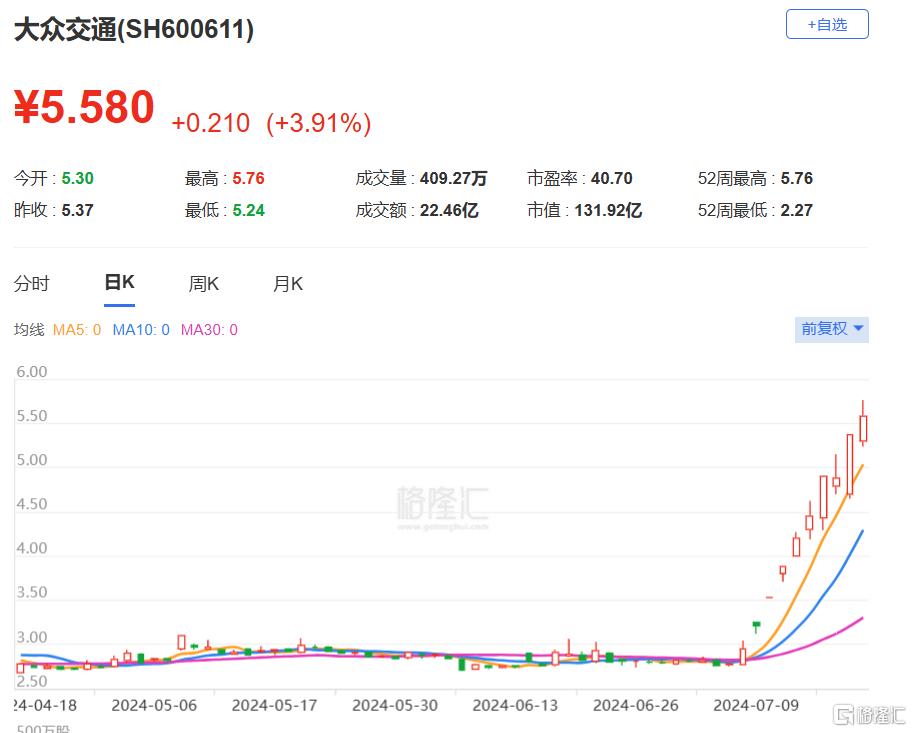The height and width of the screenshot is (733, 913).
Task: Click the 2024-07-09 date axis label
Action: coord(756,706)
